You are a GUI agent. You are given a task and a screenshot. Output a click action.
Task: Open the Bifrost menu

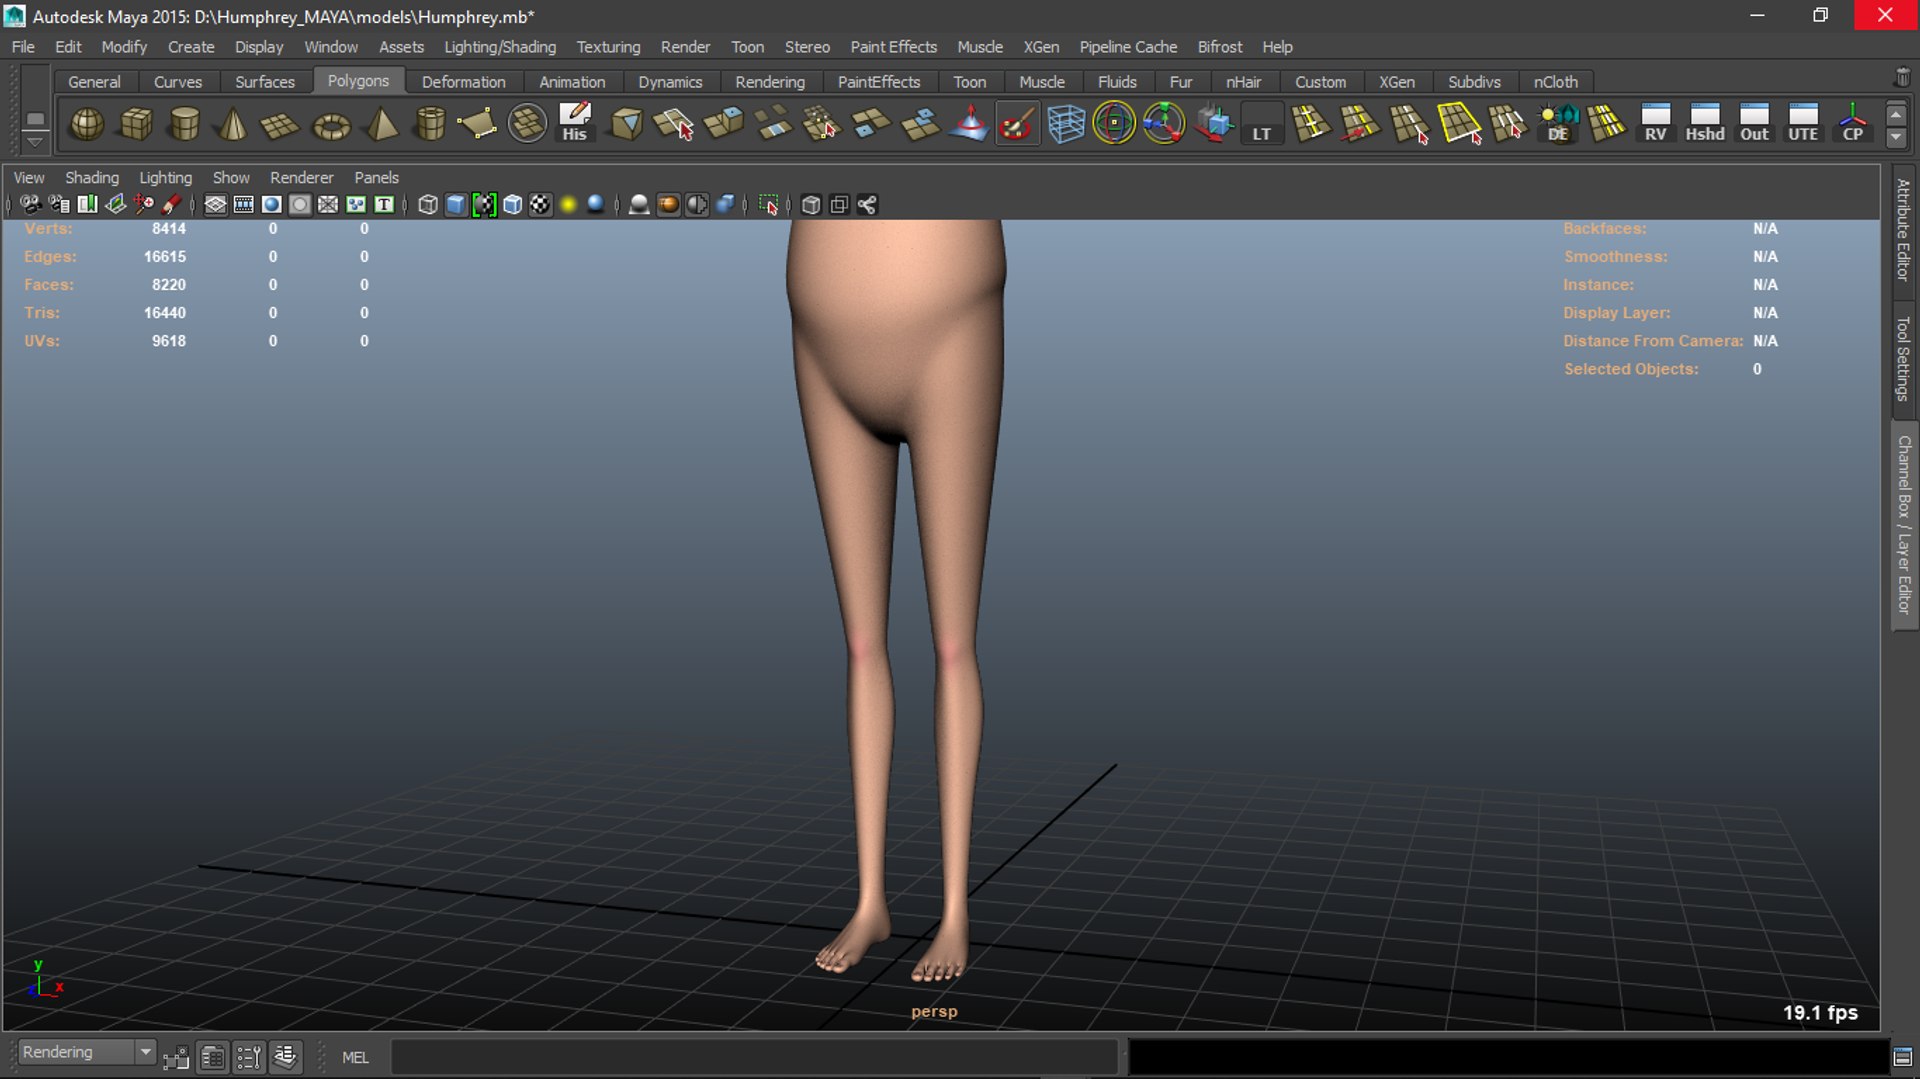(x=1220, y=47)
